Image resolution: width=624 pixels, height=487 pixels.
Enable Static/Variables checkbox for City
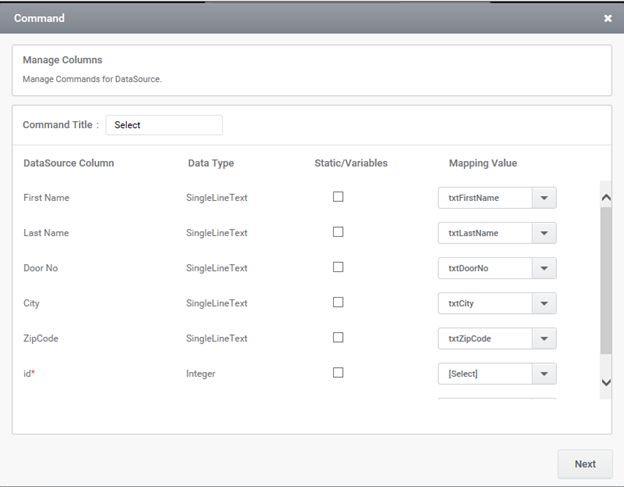click(338, 302)
